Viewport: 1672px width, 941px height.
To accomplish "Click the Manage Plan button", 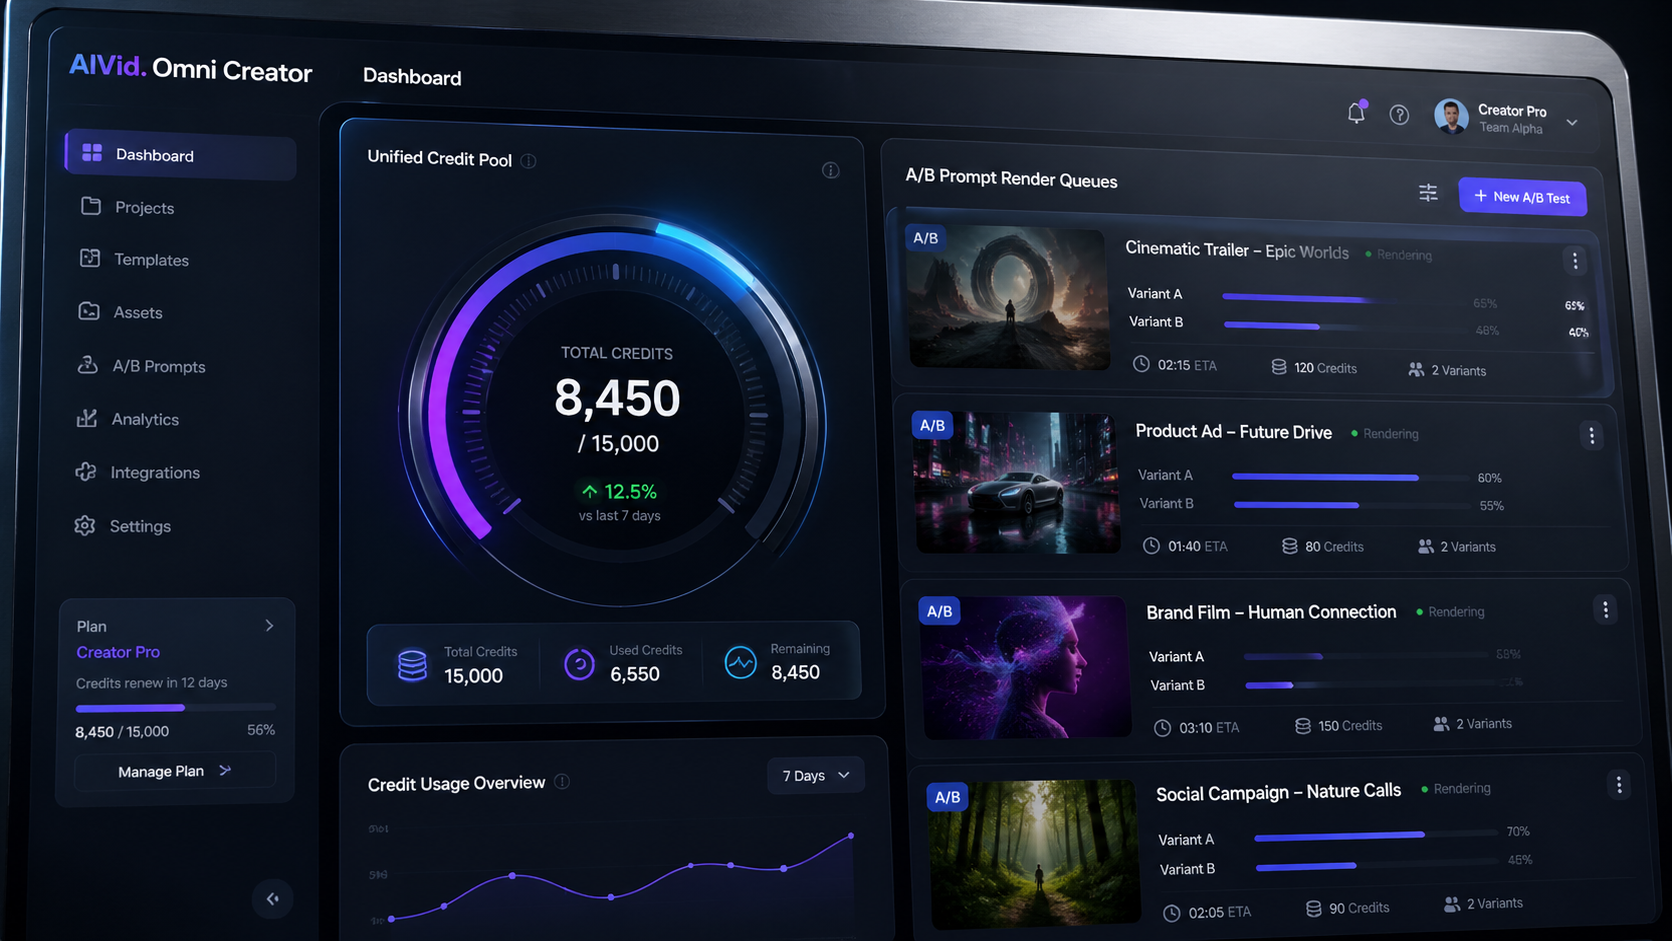I will 175,771.
